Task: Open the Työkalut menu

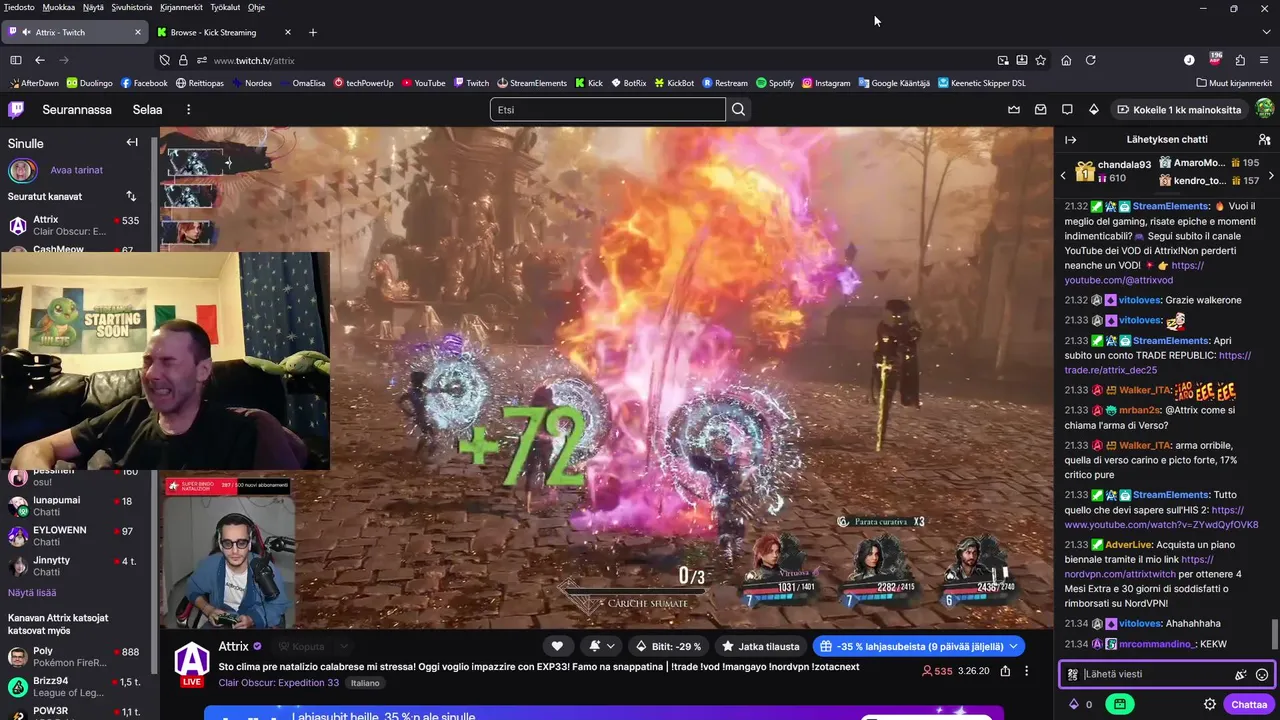Action: 225,7
